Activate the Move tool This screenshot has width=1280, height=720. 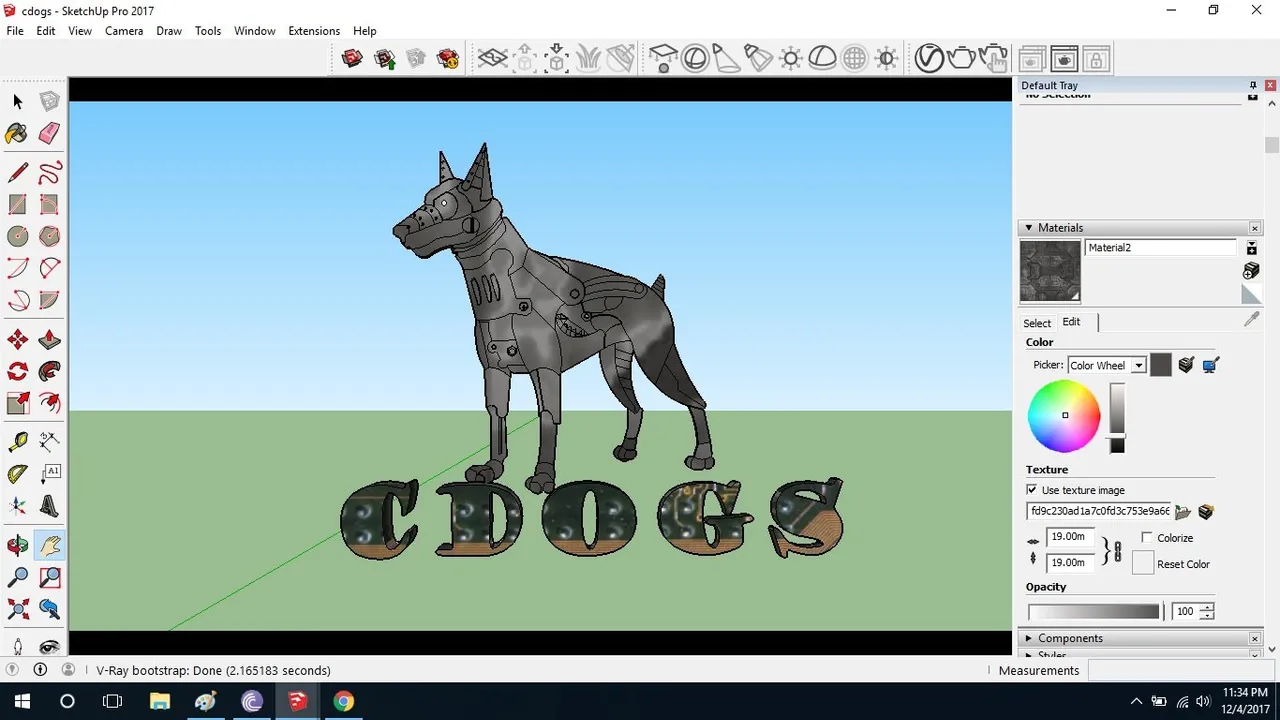(x=17, y=340)
